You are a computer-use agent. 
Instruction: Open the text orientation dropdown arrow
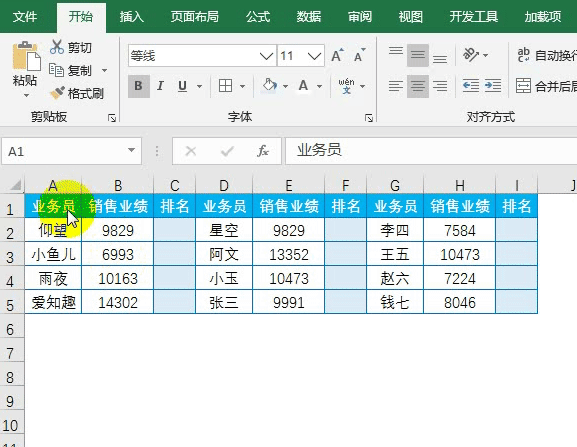tap(486, 56)
